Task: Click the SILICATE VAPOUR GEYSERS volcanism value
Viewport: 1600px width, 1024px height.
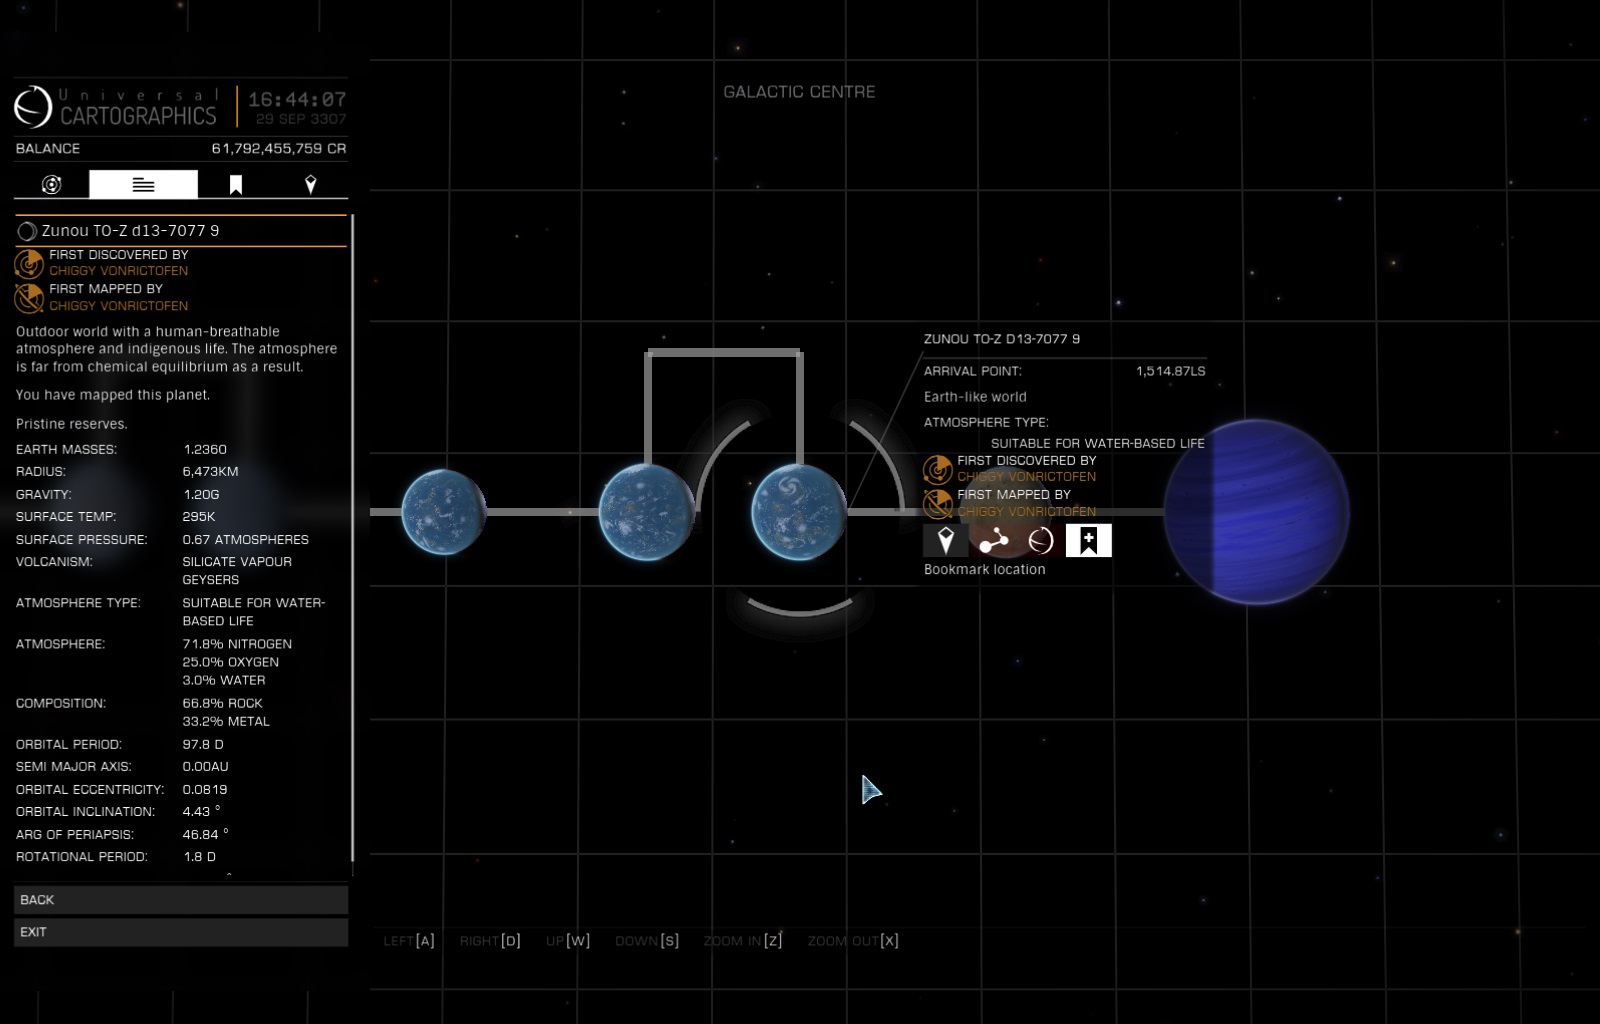Action: pos(237,571)
